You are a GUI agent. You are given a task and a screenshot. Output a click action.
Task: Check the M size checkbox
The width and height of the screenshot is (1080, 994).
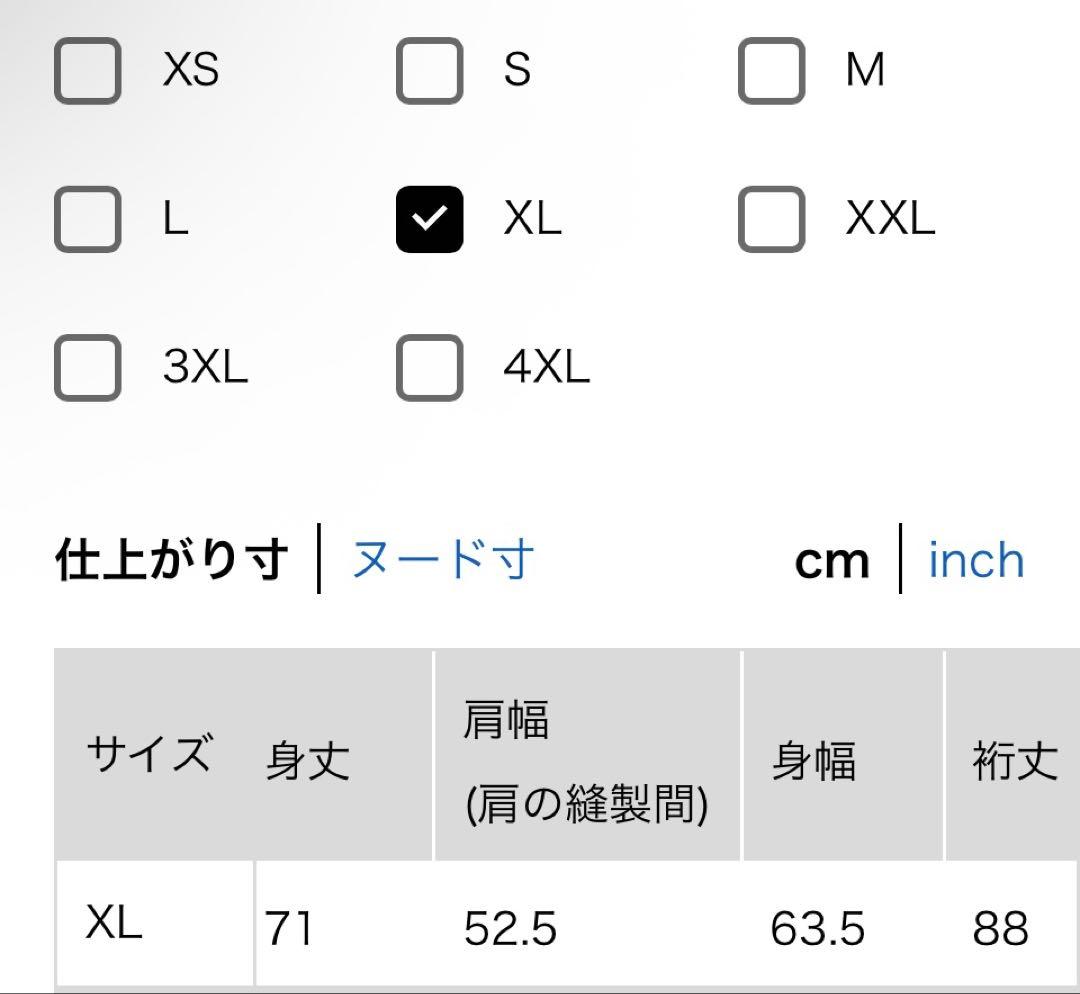(x=771, y=71)
